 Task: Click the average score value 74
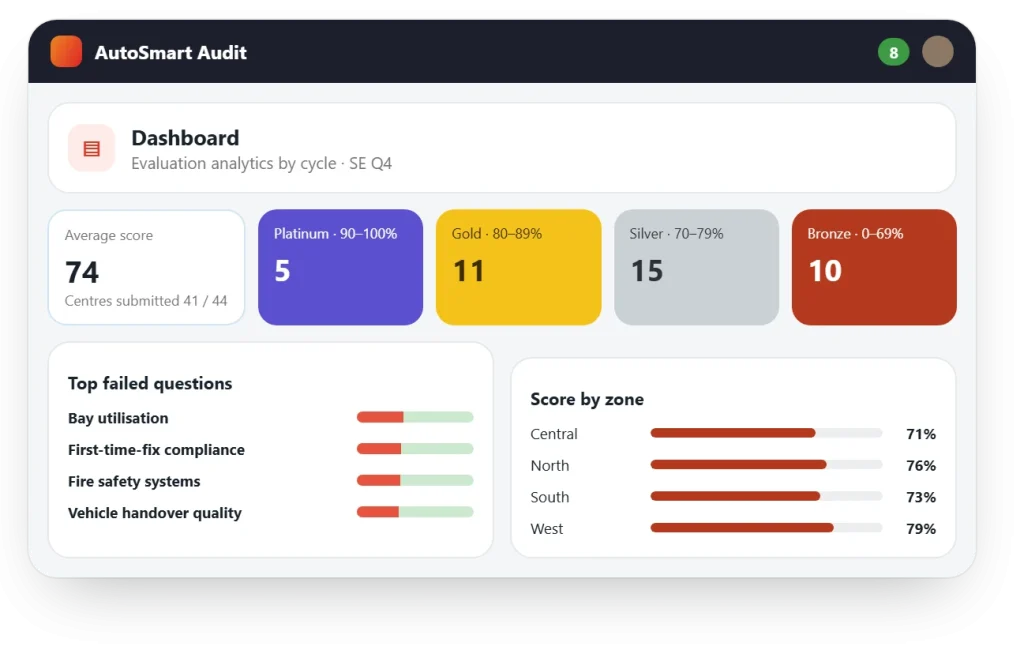[82, 272]
